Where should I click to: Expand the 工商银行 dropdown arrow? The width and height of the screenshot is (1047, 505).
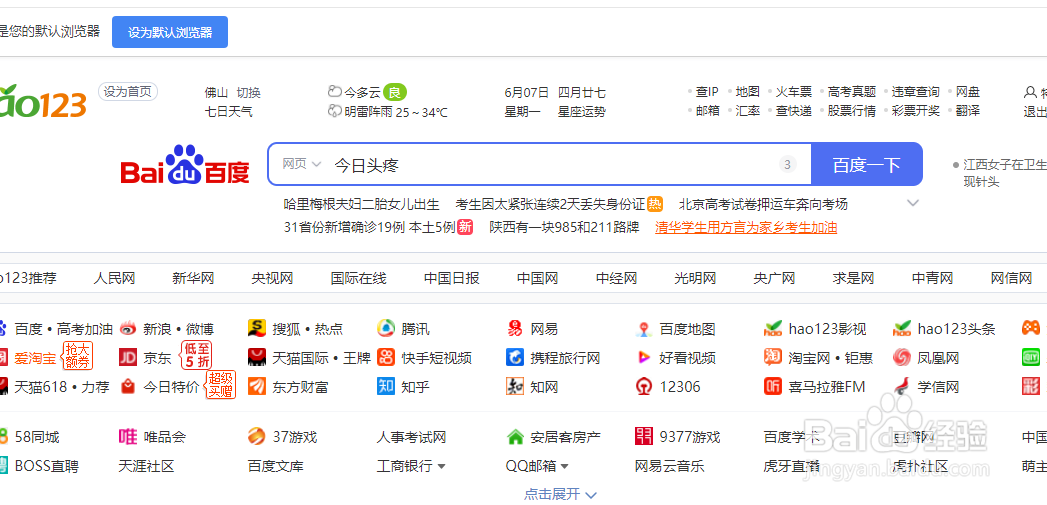click(x=441, y=466)
